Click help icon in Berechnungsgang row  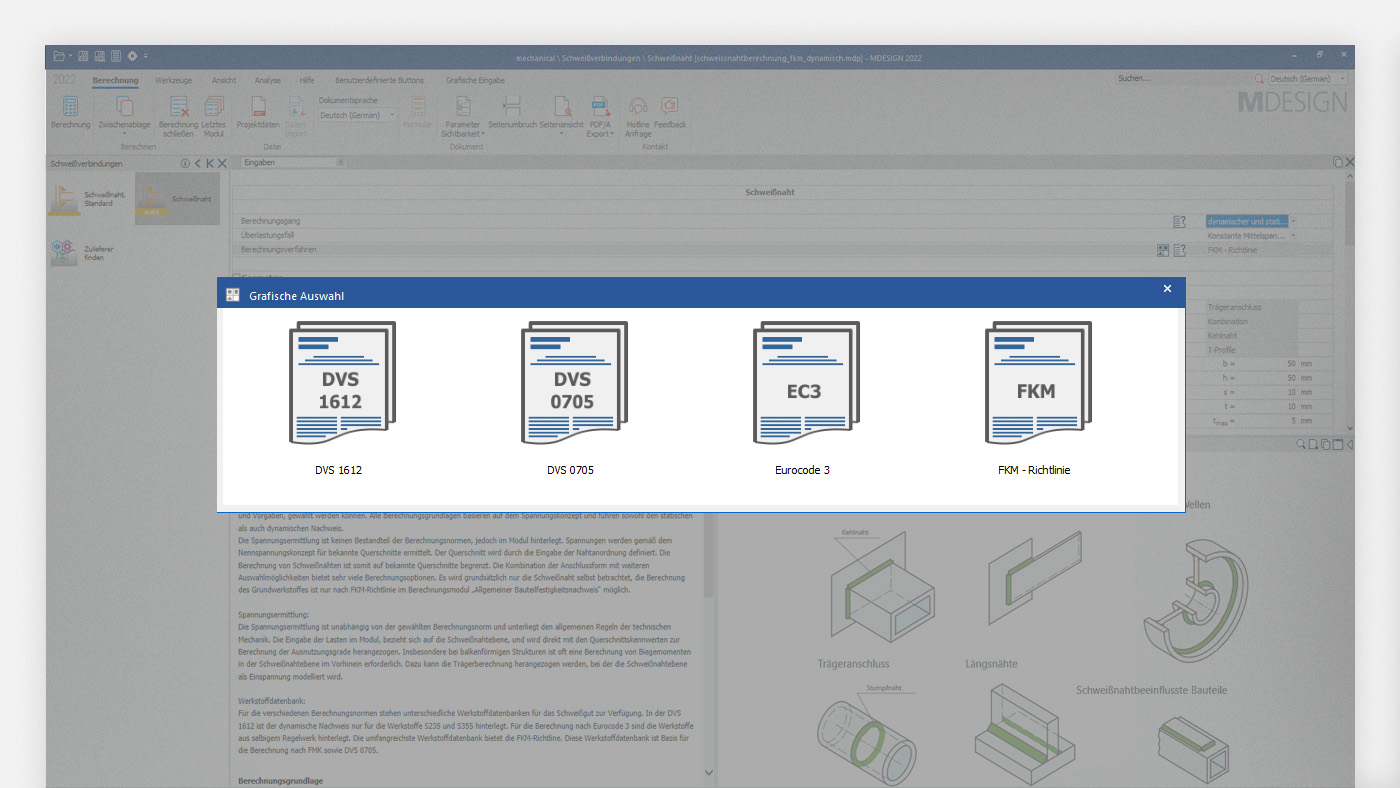[1179, 221]
